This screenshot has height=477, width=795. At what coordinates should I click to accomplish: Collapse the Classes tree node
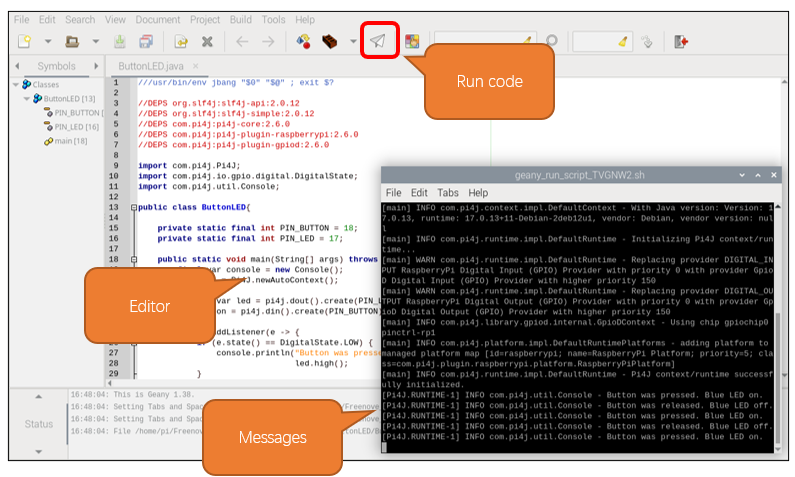coord(16,85)
